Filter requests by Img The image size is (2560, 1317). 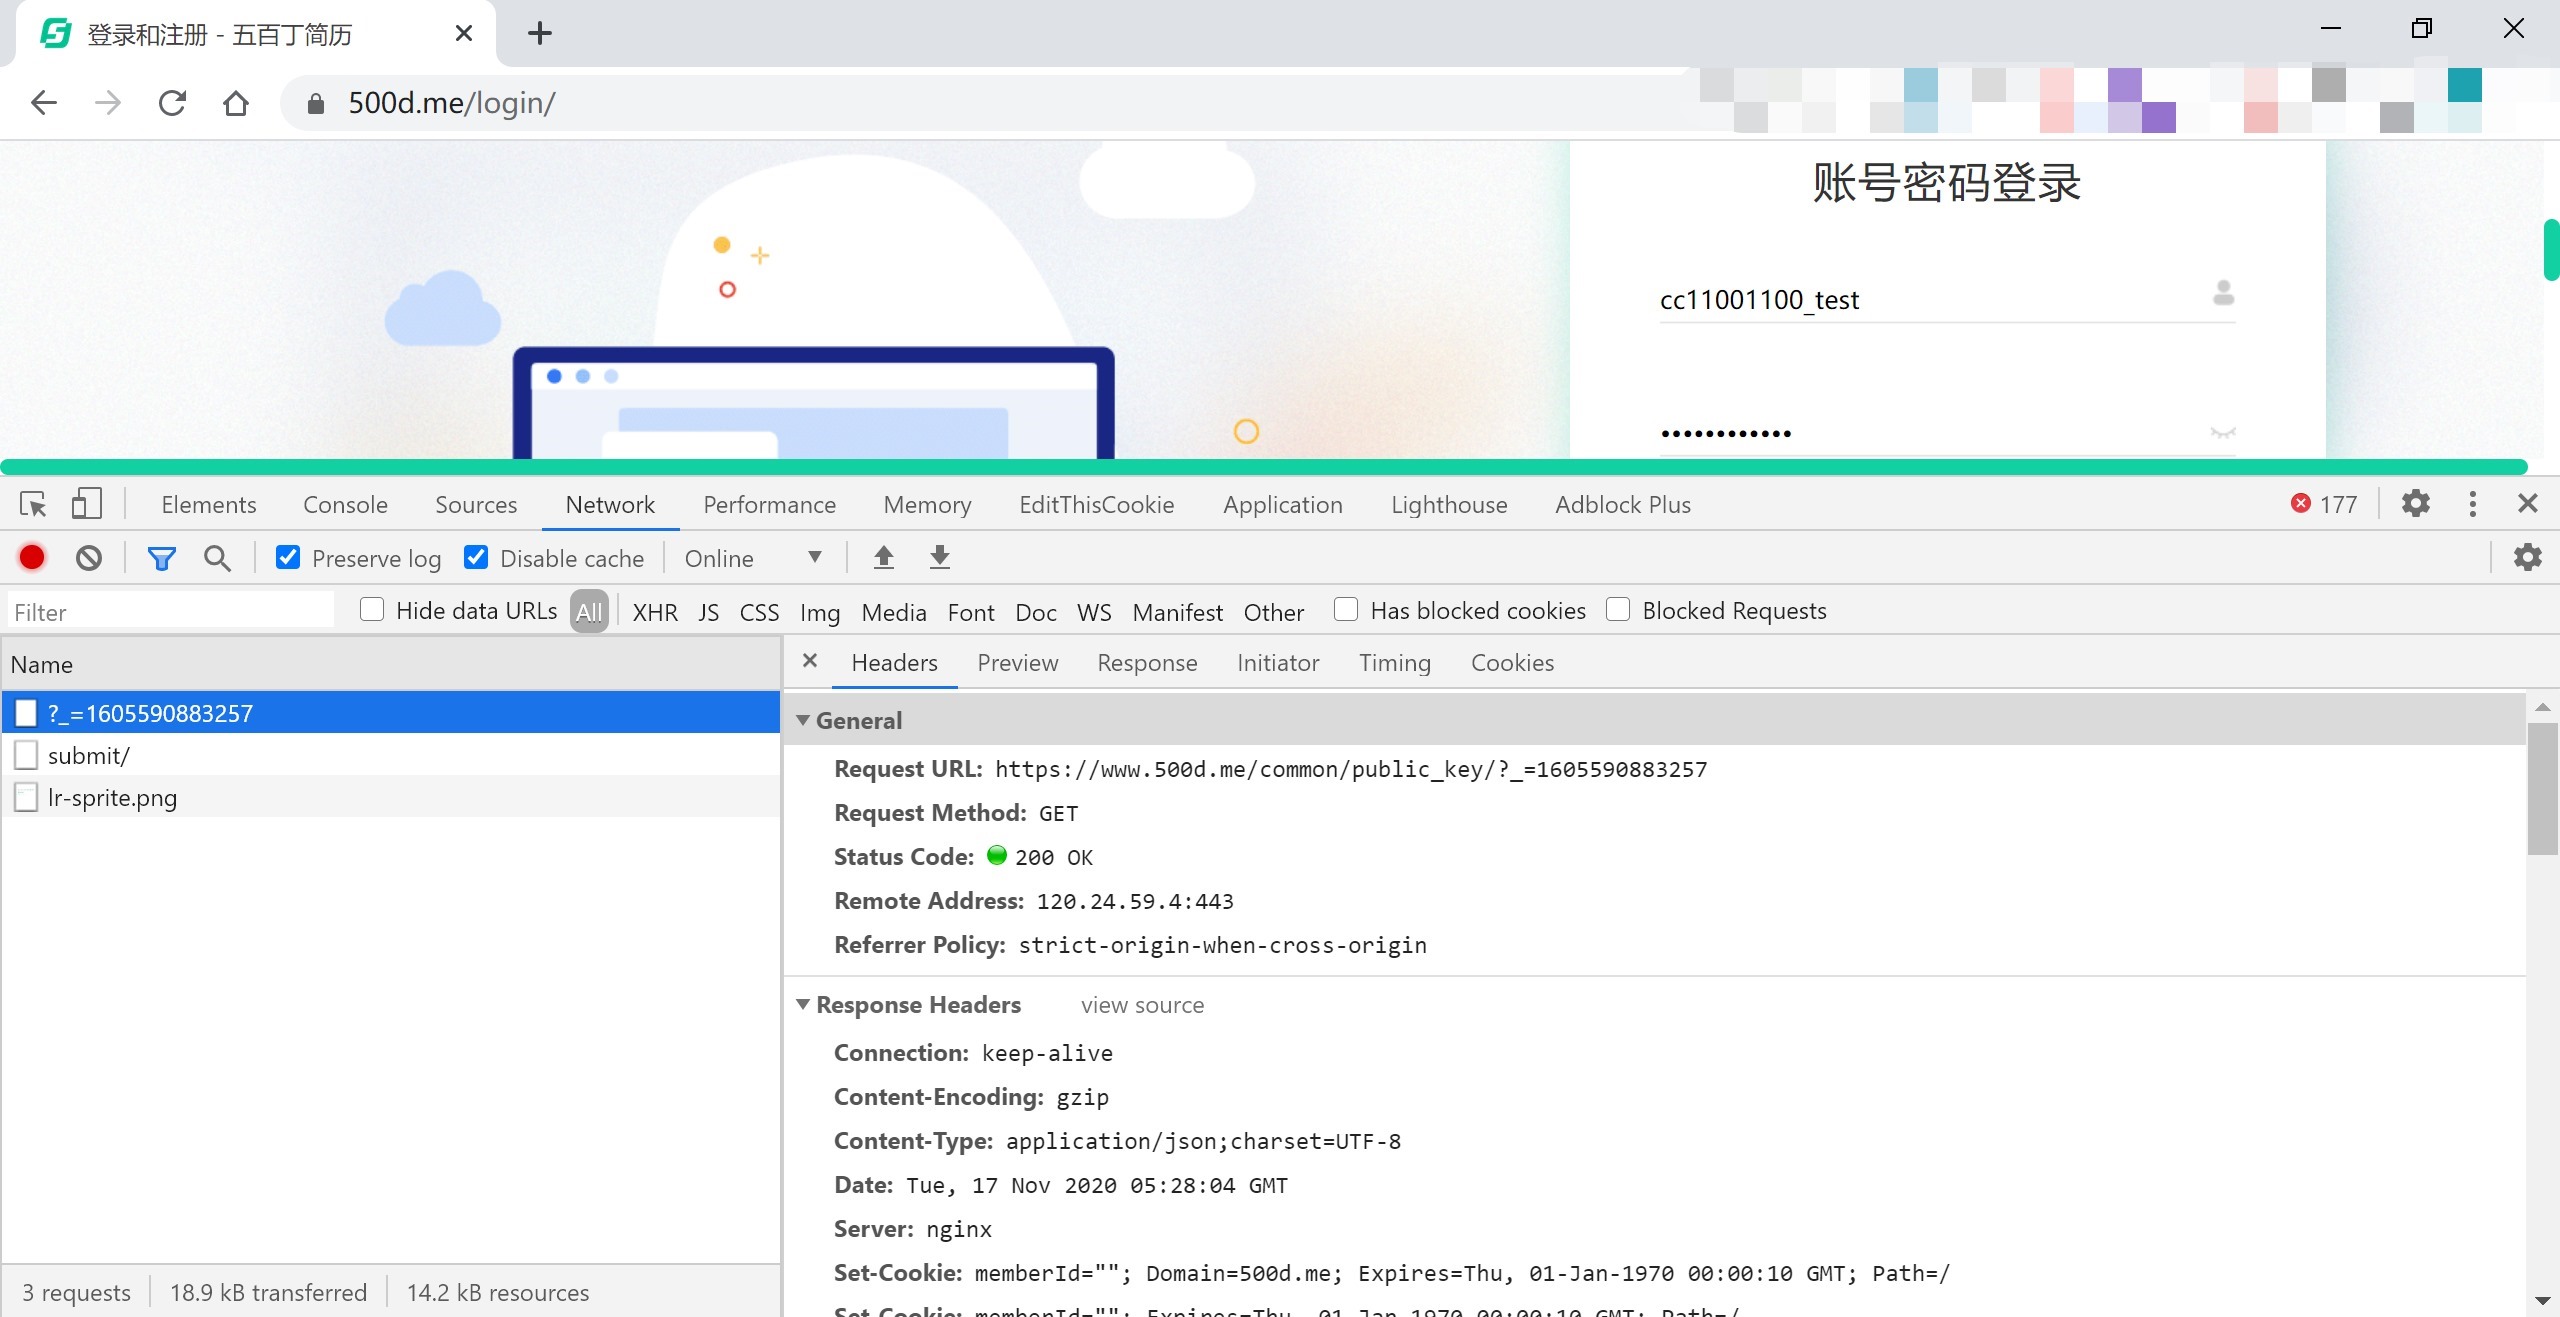[820, 612]
